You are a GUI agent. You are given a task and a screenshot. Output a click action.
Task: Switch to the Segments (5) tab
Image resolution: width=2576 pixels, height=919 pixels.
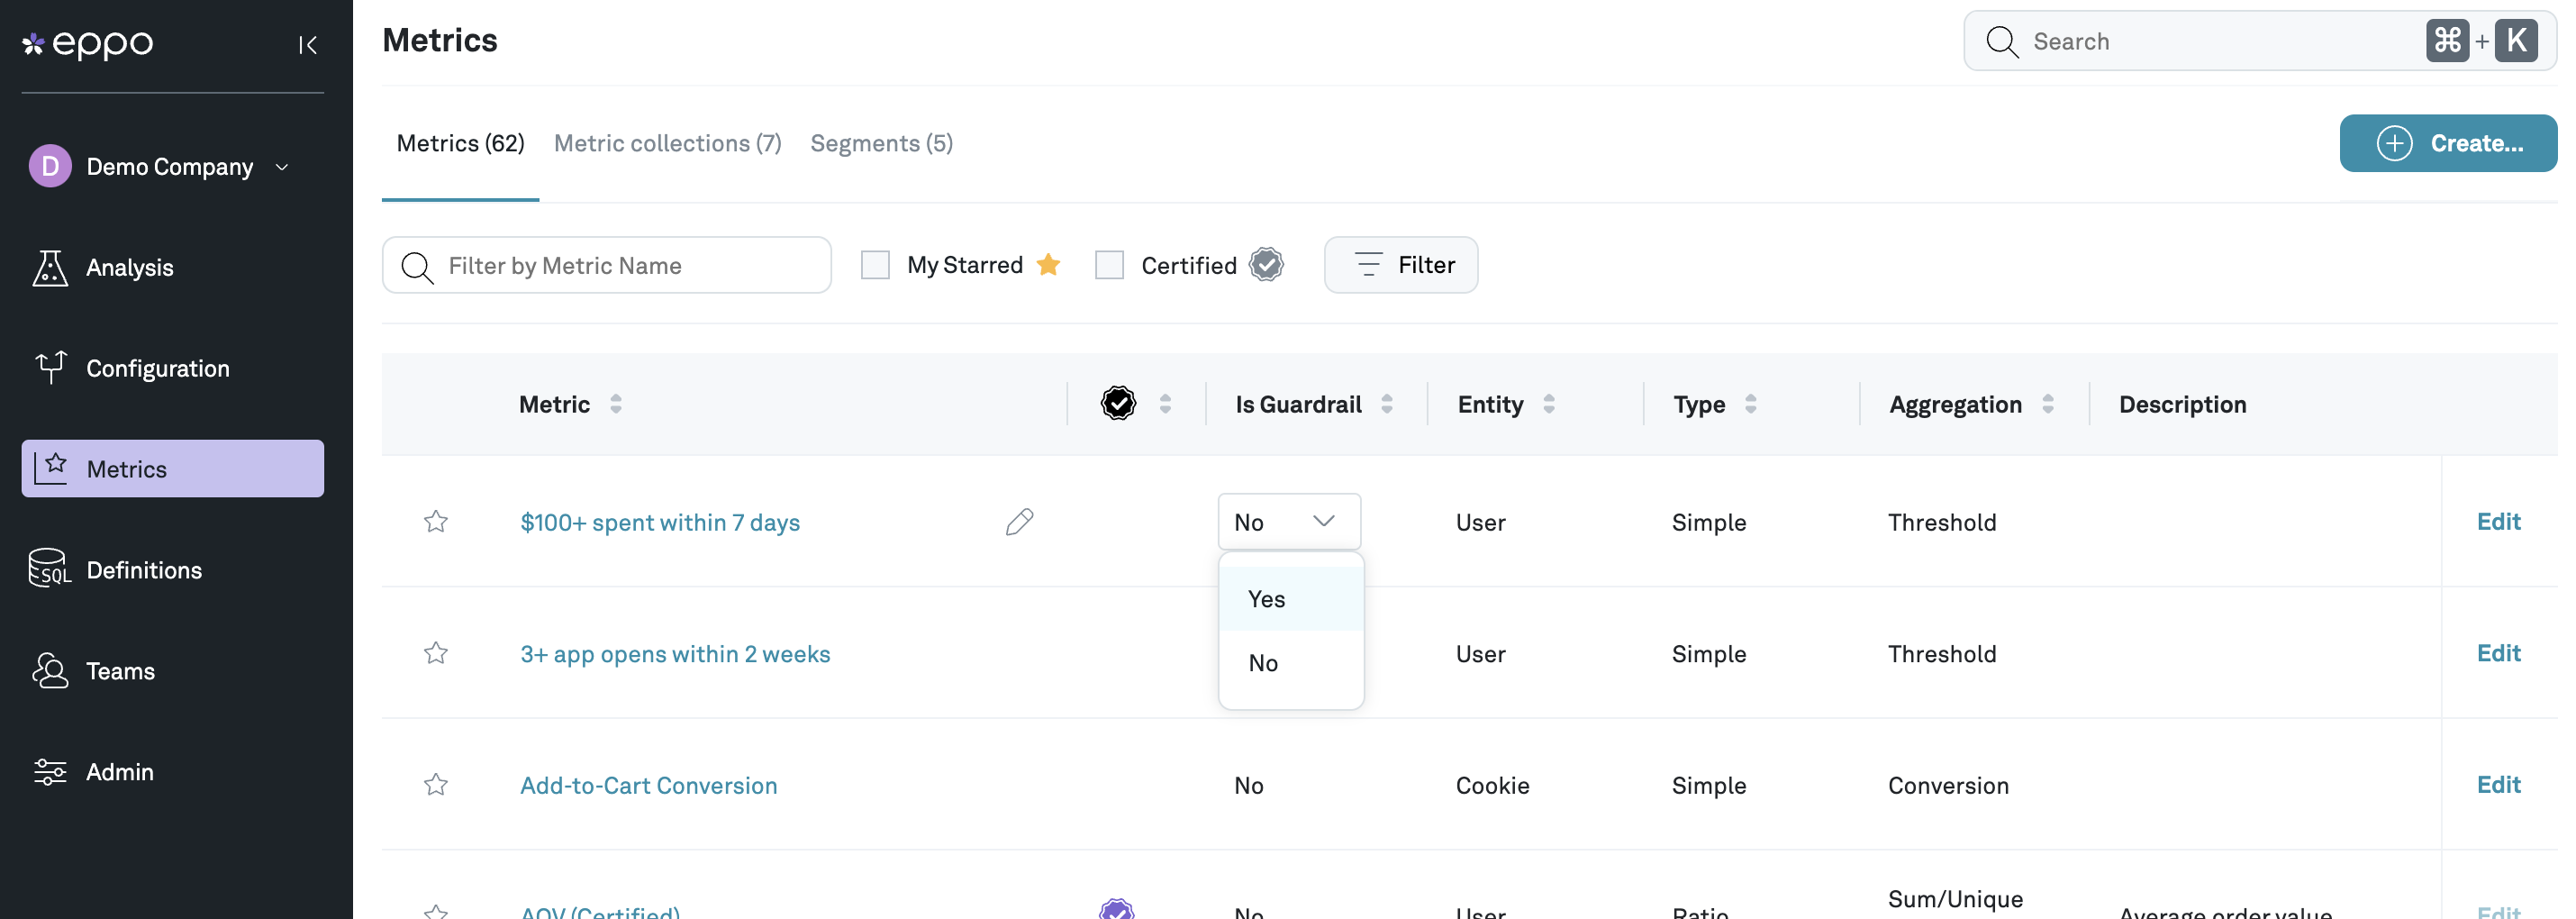coord(881,143)
